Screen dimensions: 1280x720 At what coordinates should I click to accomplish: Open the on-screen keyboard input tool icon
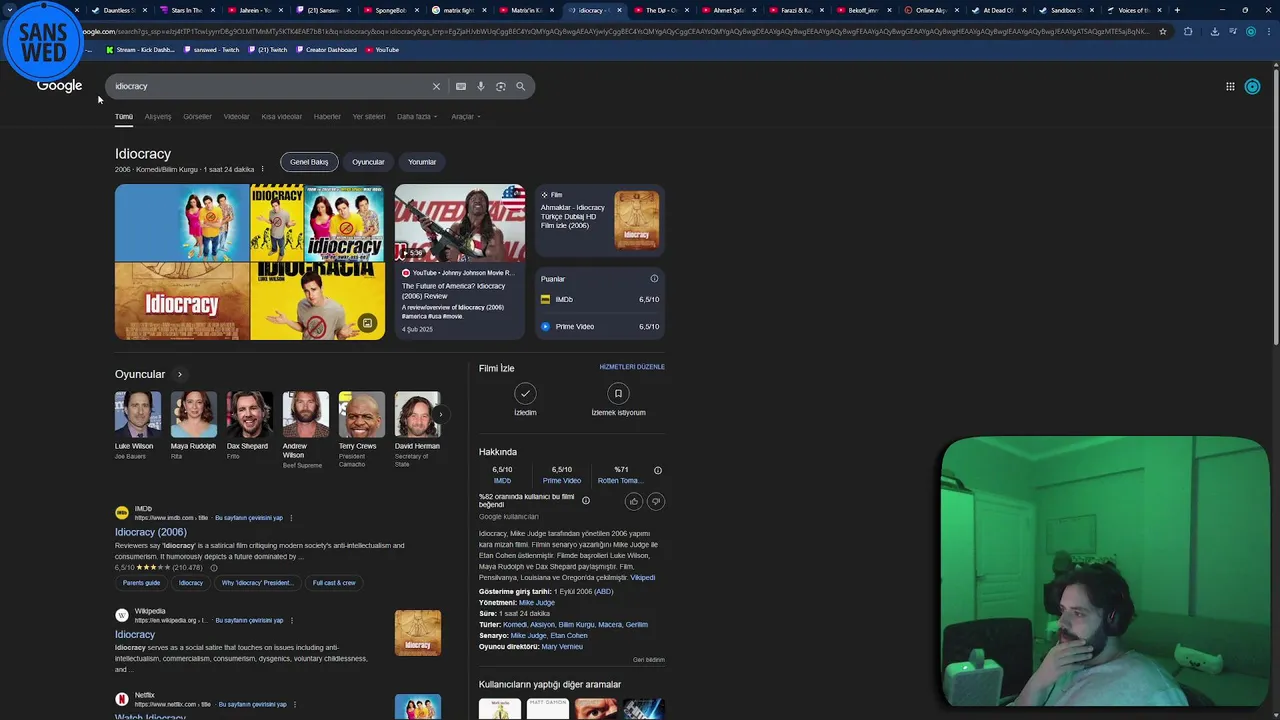461,86
